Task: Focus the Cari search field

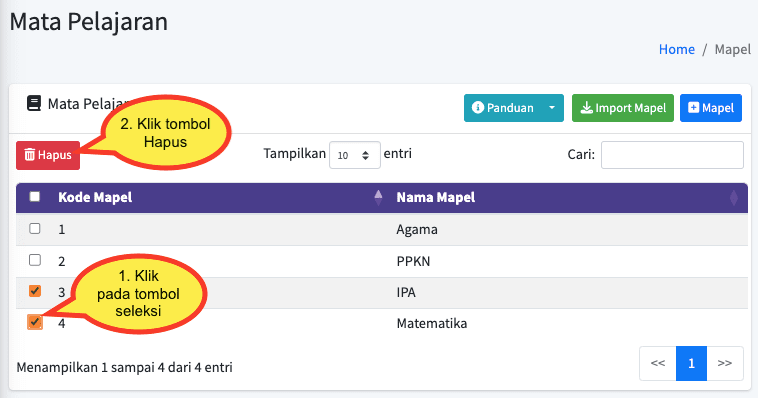Action: (672, 155)
